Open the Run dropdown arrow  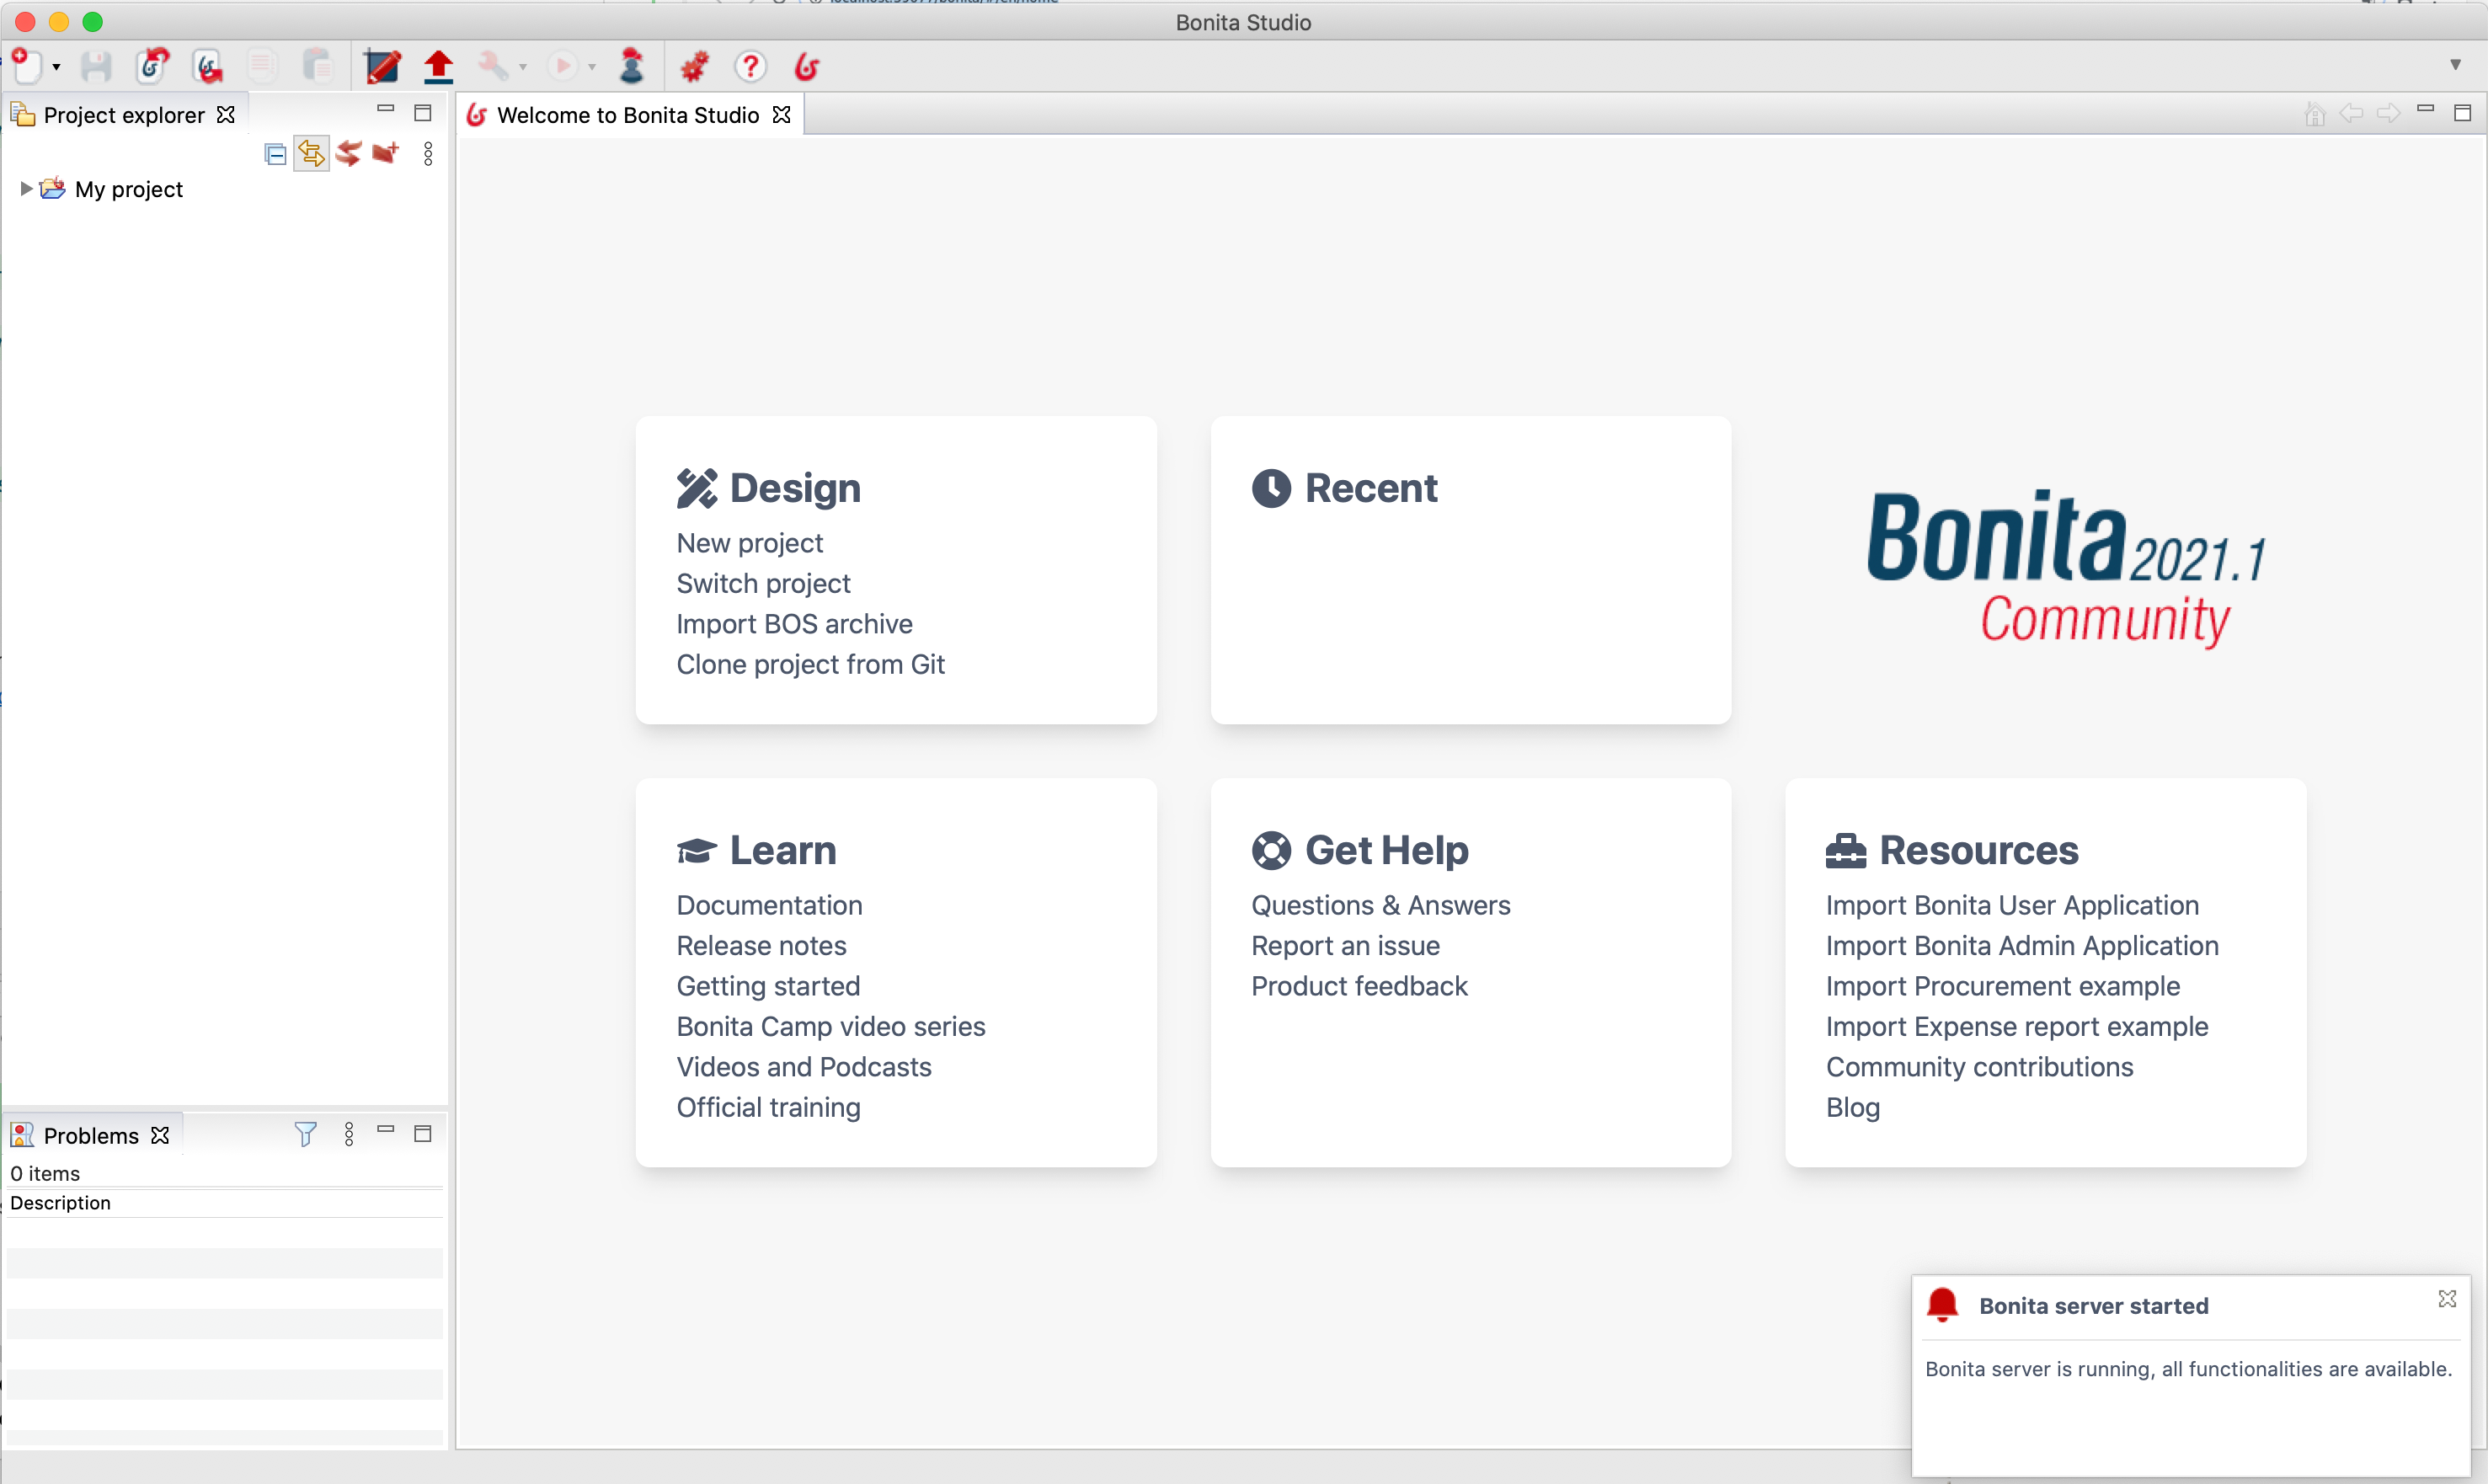[592, 67]
